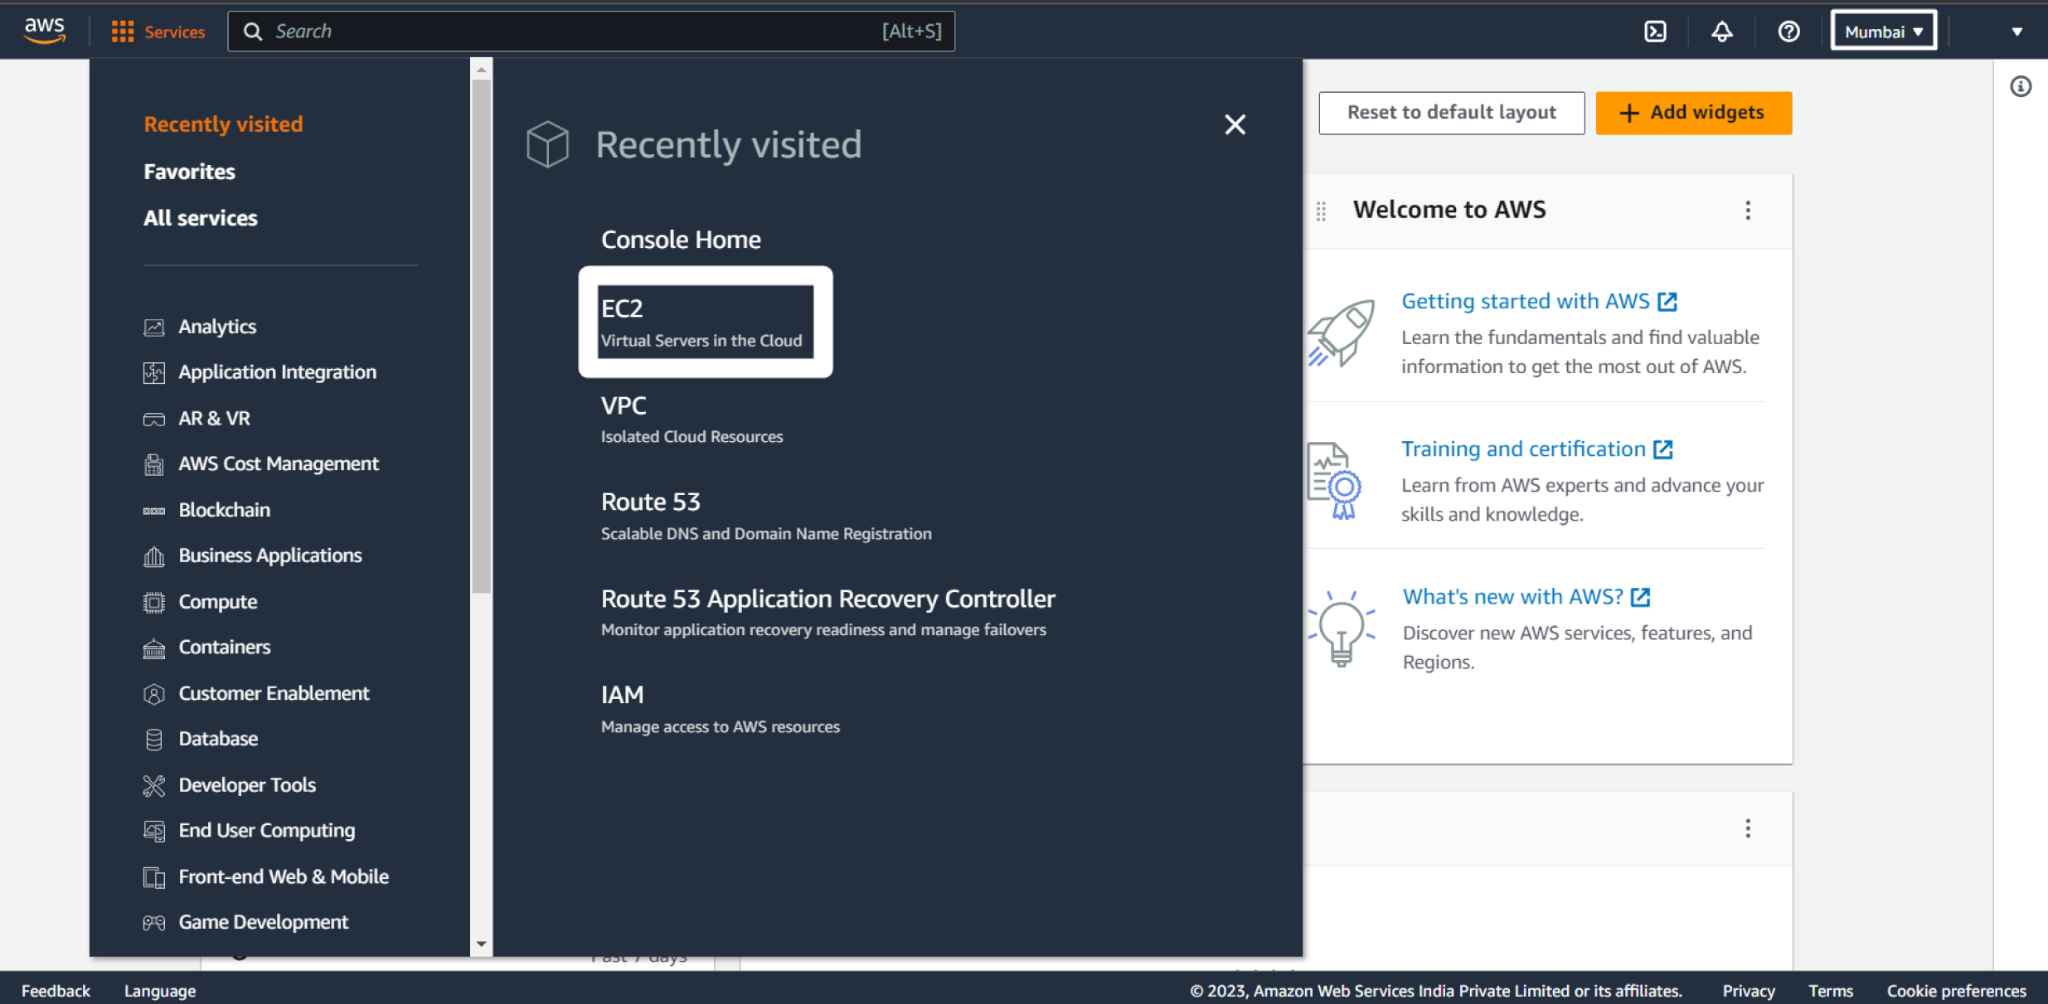
Task: Click the Business Applications icon
Action: click(154, 556)
